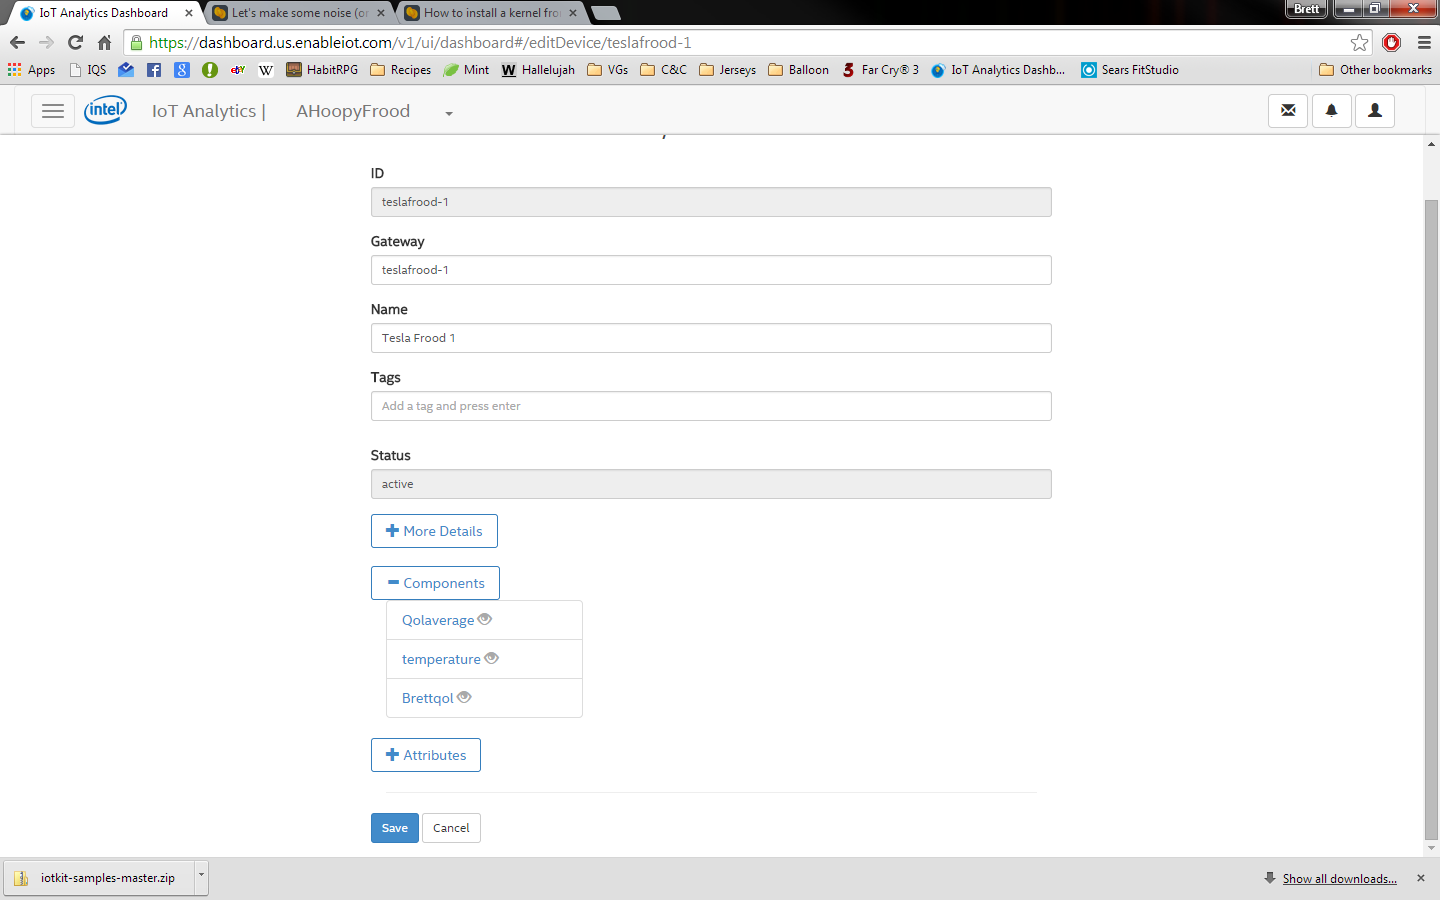
Task: Reload the page with refresh icon
Action: tap(75, 42)
